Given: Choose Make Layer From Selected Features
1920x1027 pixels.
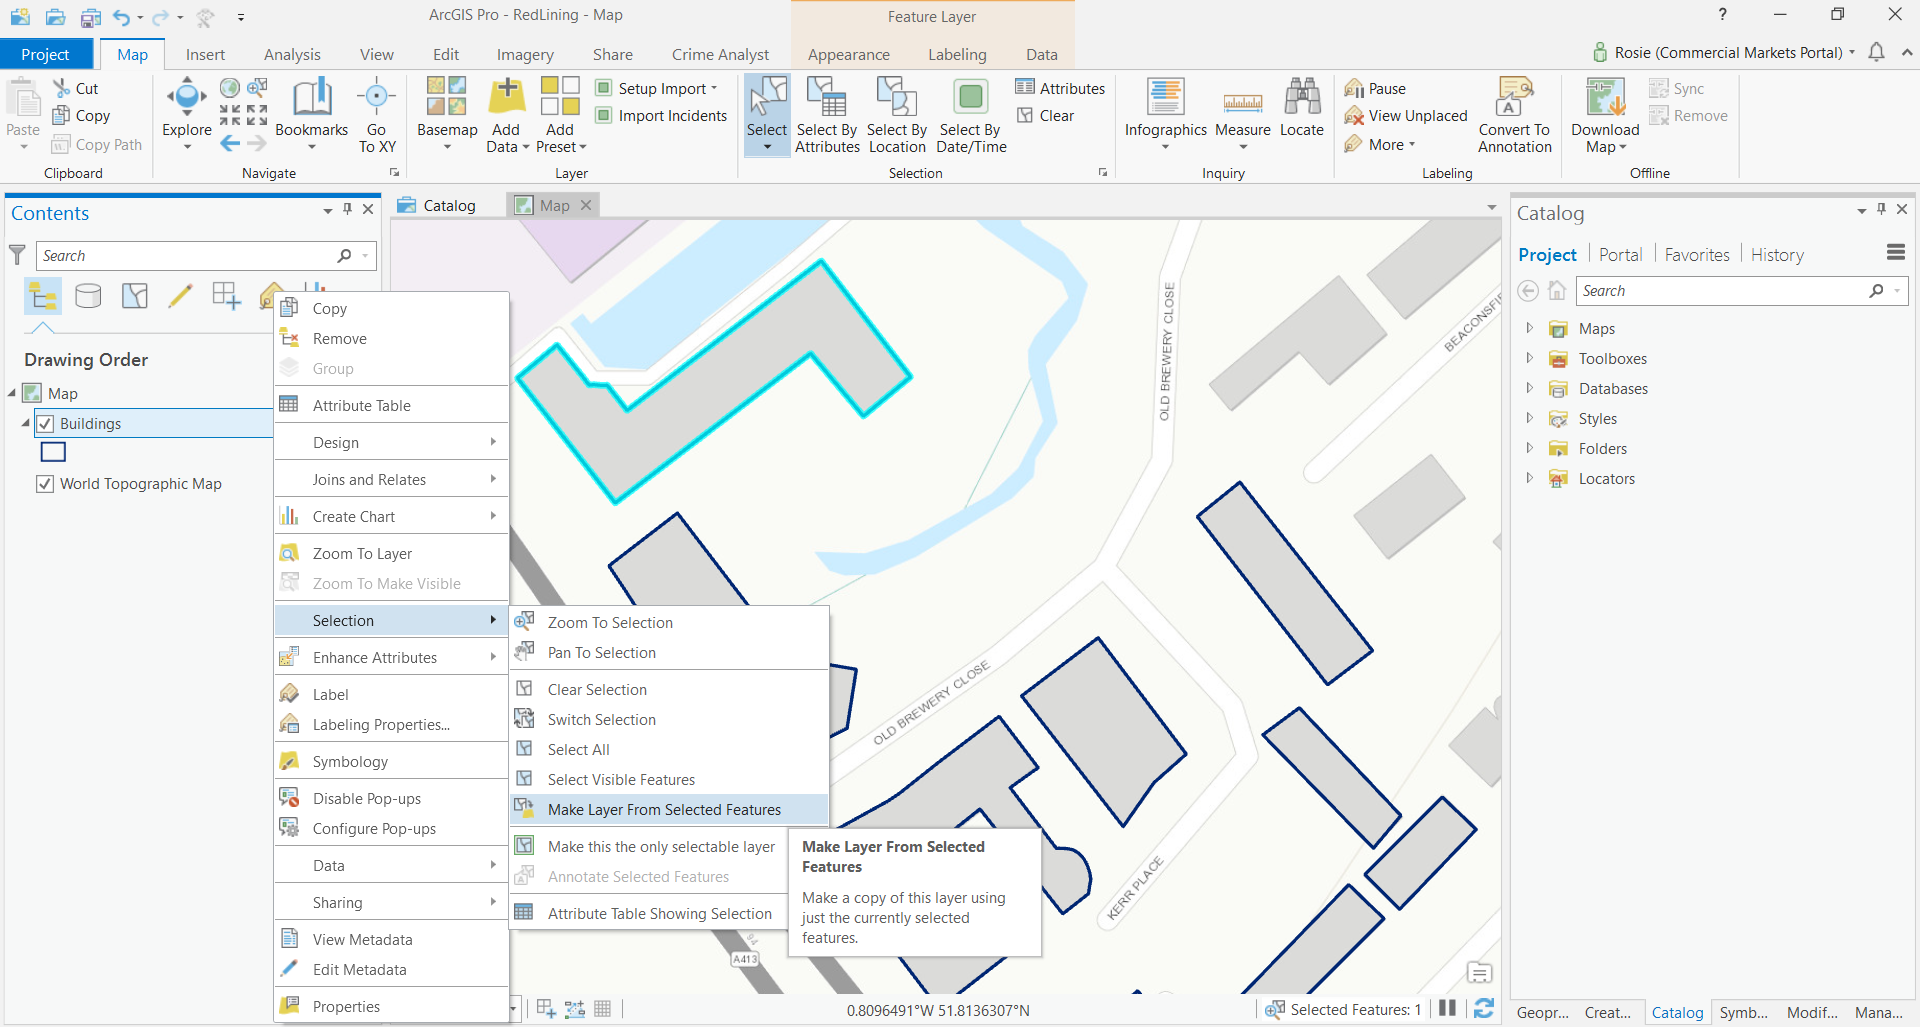Looking at the screenshot, I should [x=669, y=810].
